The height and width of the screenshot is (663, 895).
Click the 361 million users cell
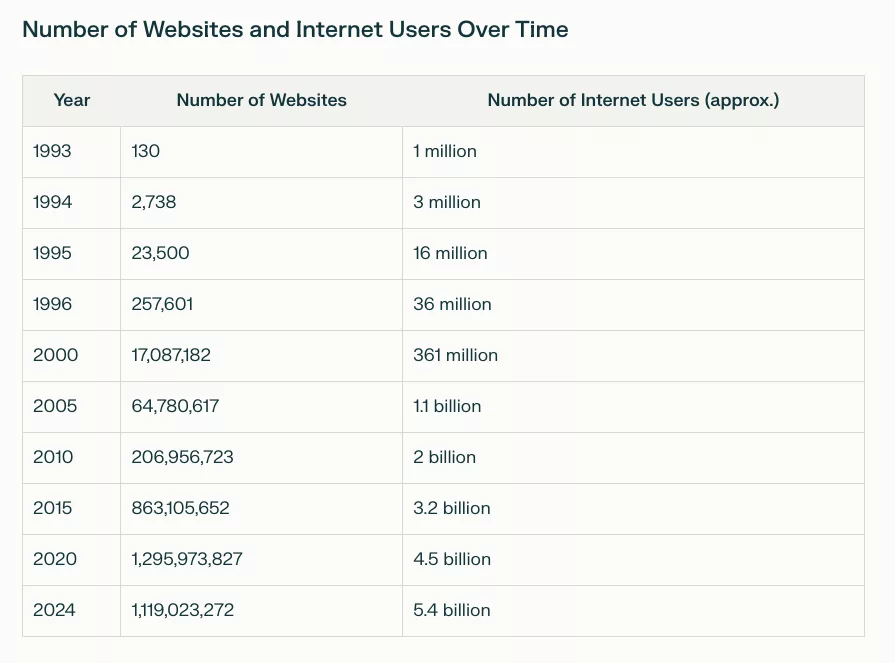455,356
